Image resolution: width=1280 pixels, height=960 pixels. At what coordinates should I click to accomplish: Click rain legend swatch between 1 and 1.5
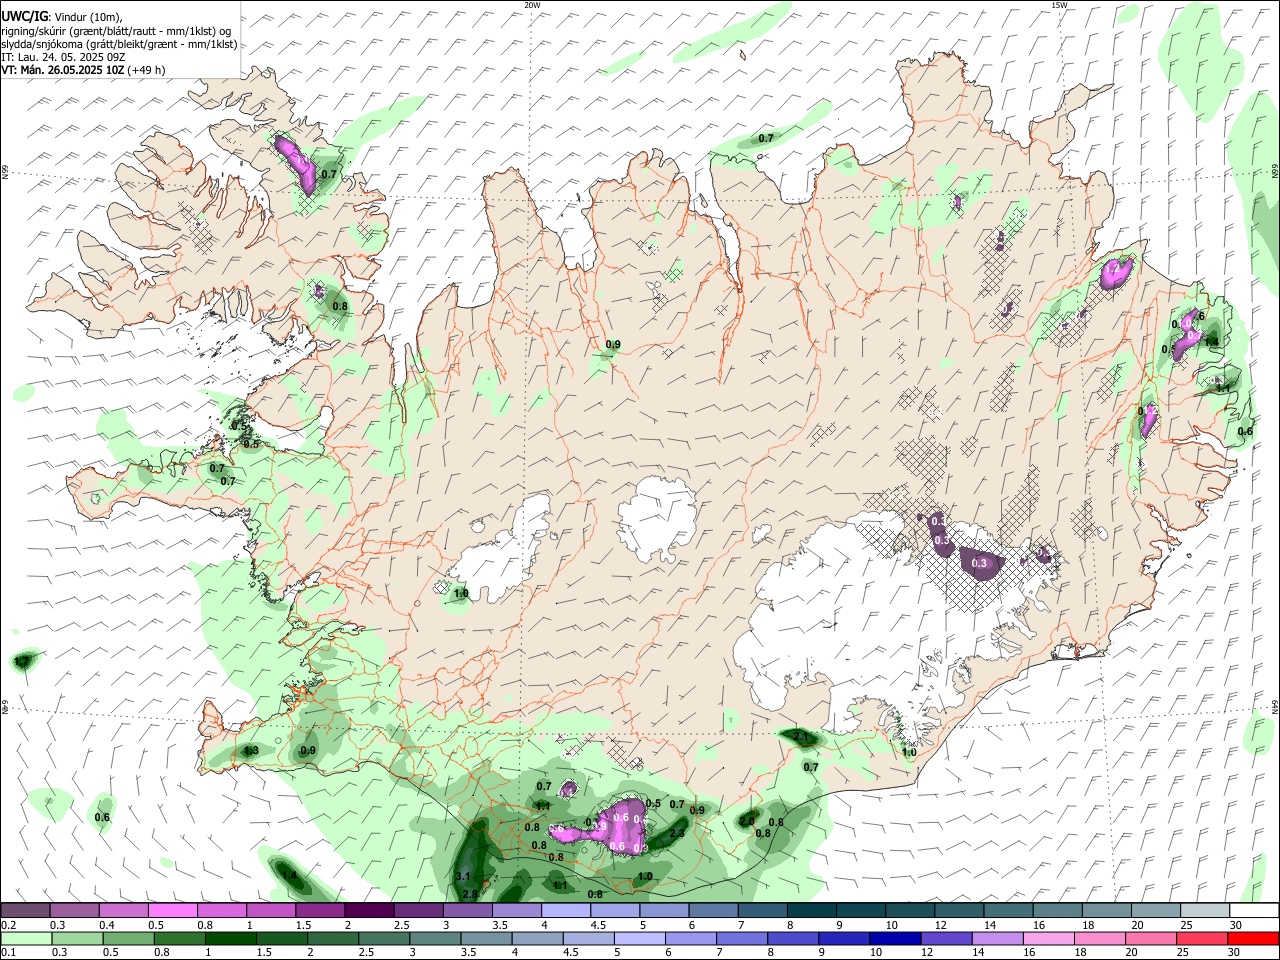pos(230,939)
